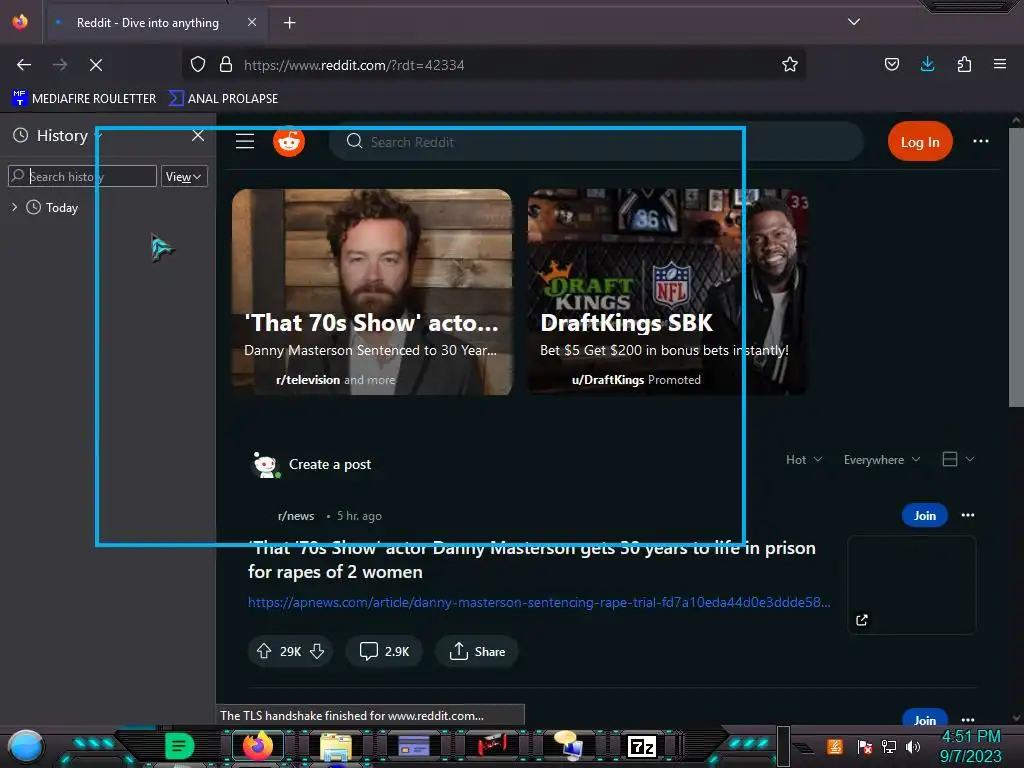Close the History sidebar
The width and height of the screenshot is (1024, 768).
(x=198, y=135)
